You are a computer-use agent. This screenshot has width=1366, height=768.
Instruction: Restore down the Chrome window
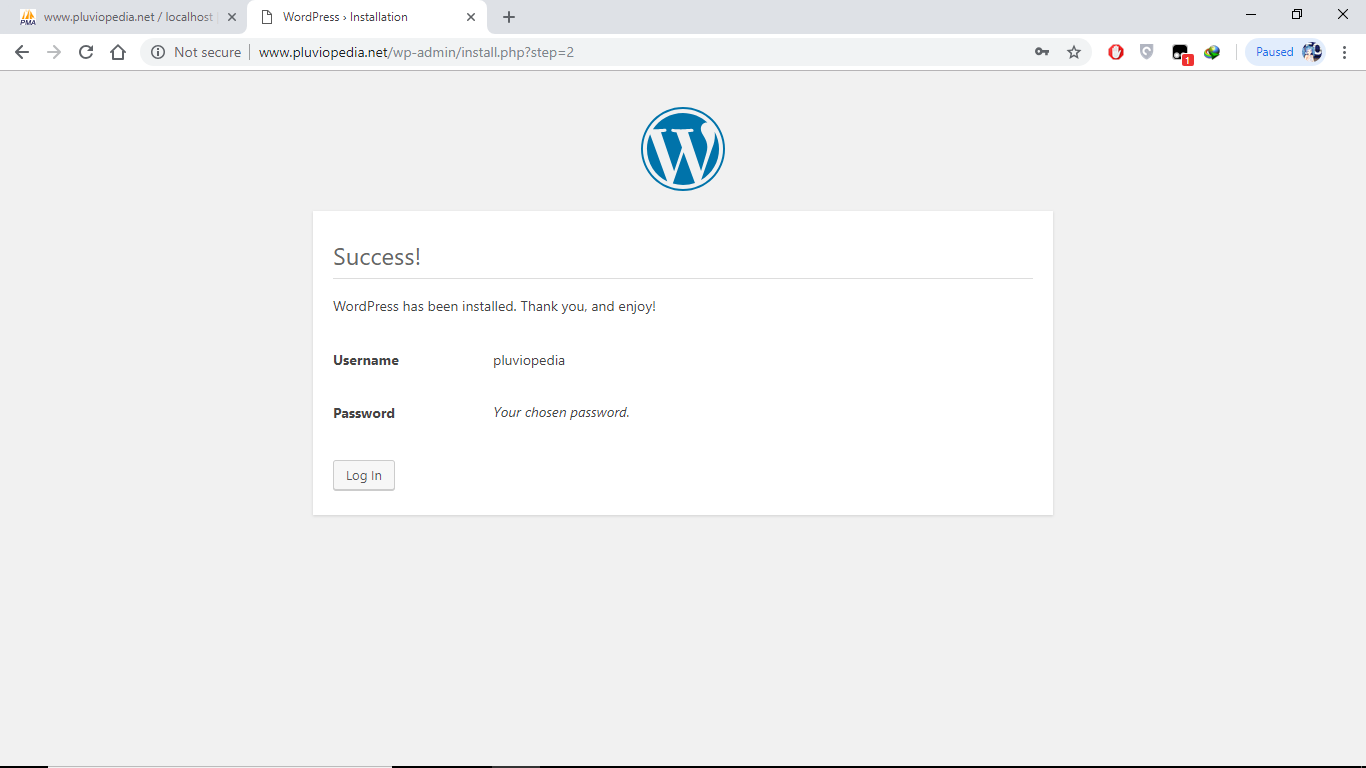point(1297,15)
